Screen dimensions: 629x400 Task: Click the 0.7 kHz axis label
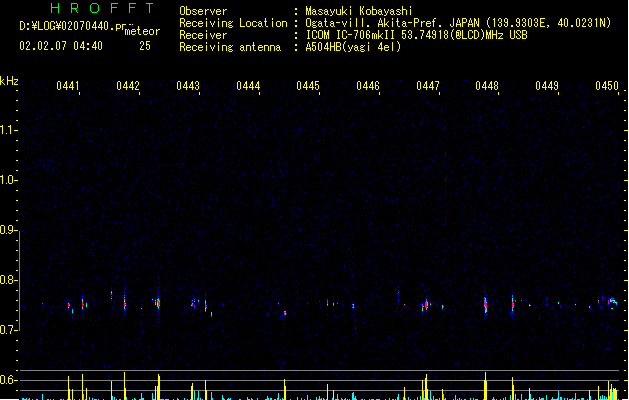[8, 330]
